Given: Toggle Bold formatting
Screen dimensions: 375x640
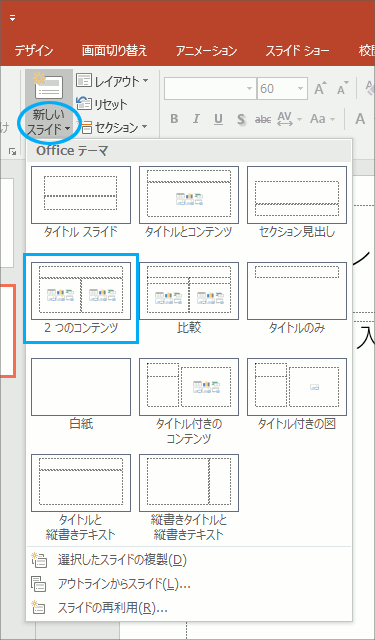Looking at the screenshot, I should [x=174, y=119].
